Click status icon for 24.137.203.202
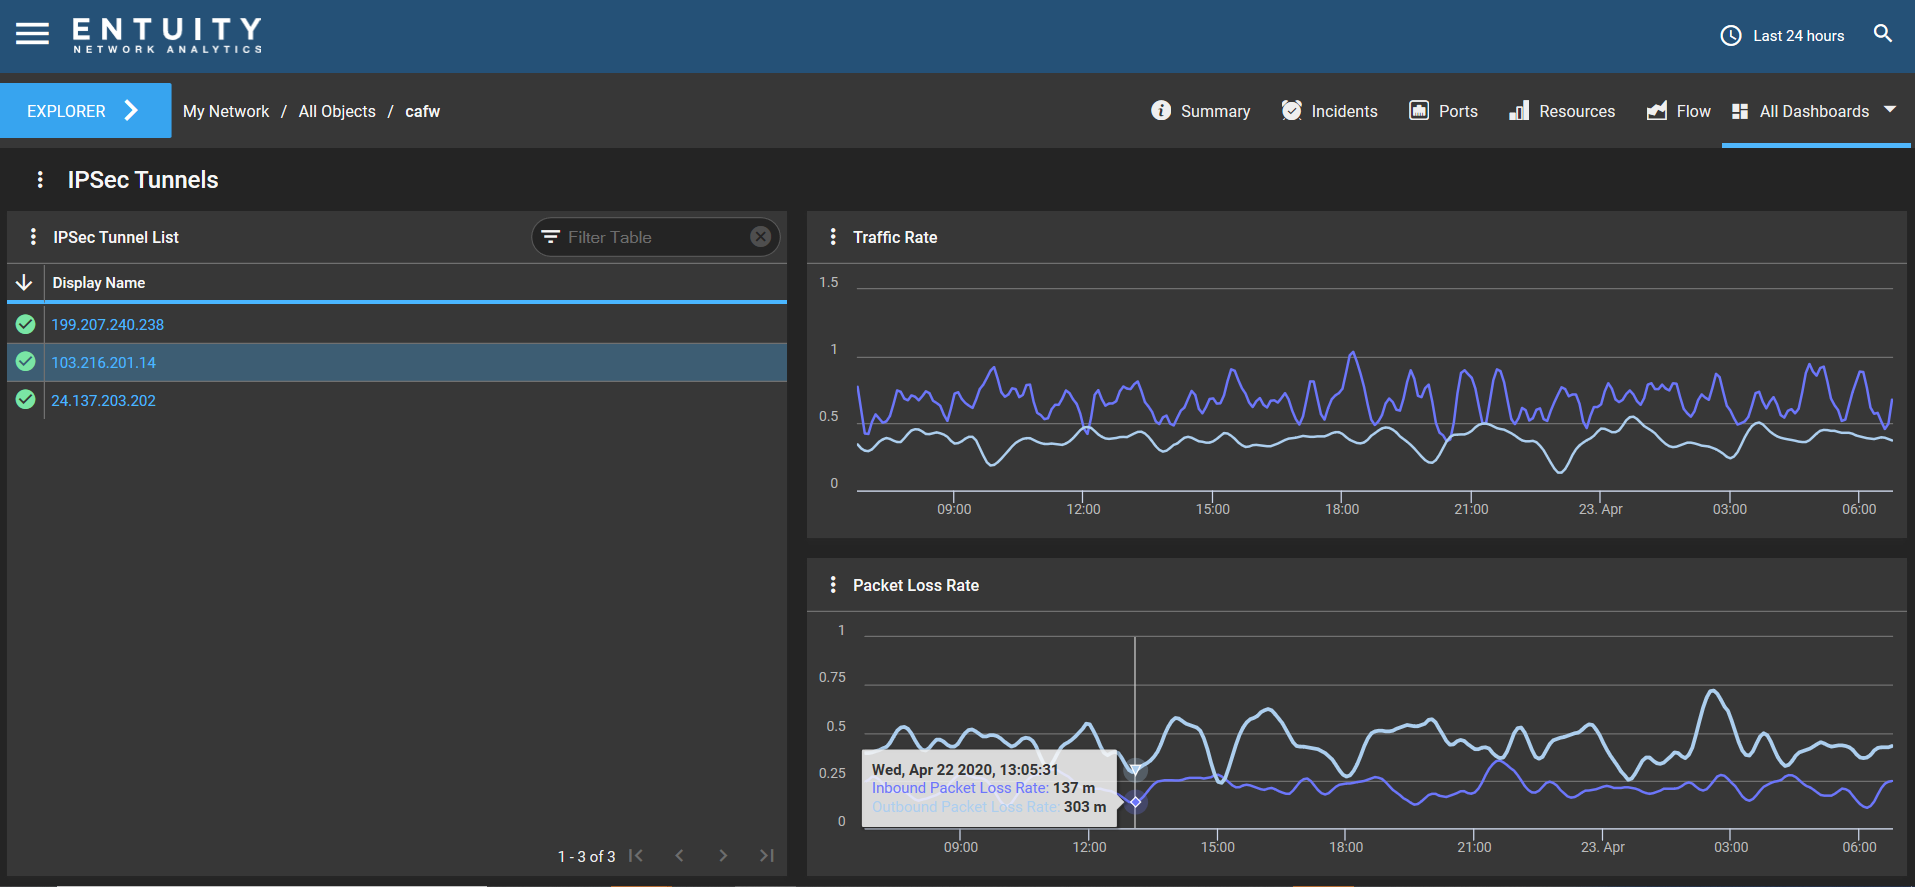Viewport: 1915px width, 887px height. 26,399
